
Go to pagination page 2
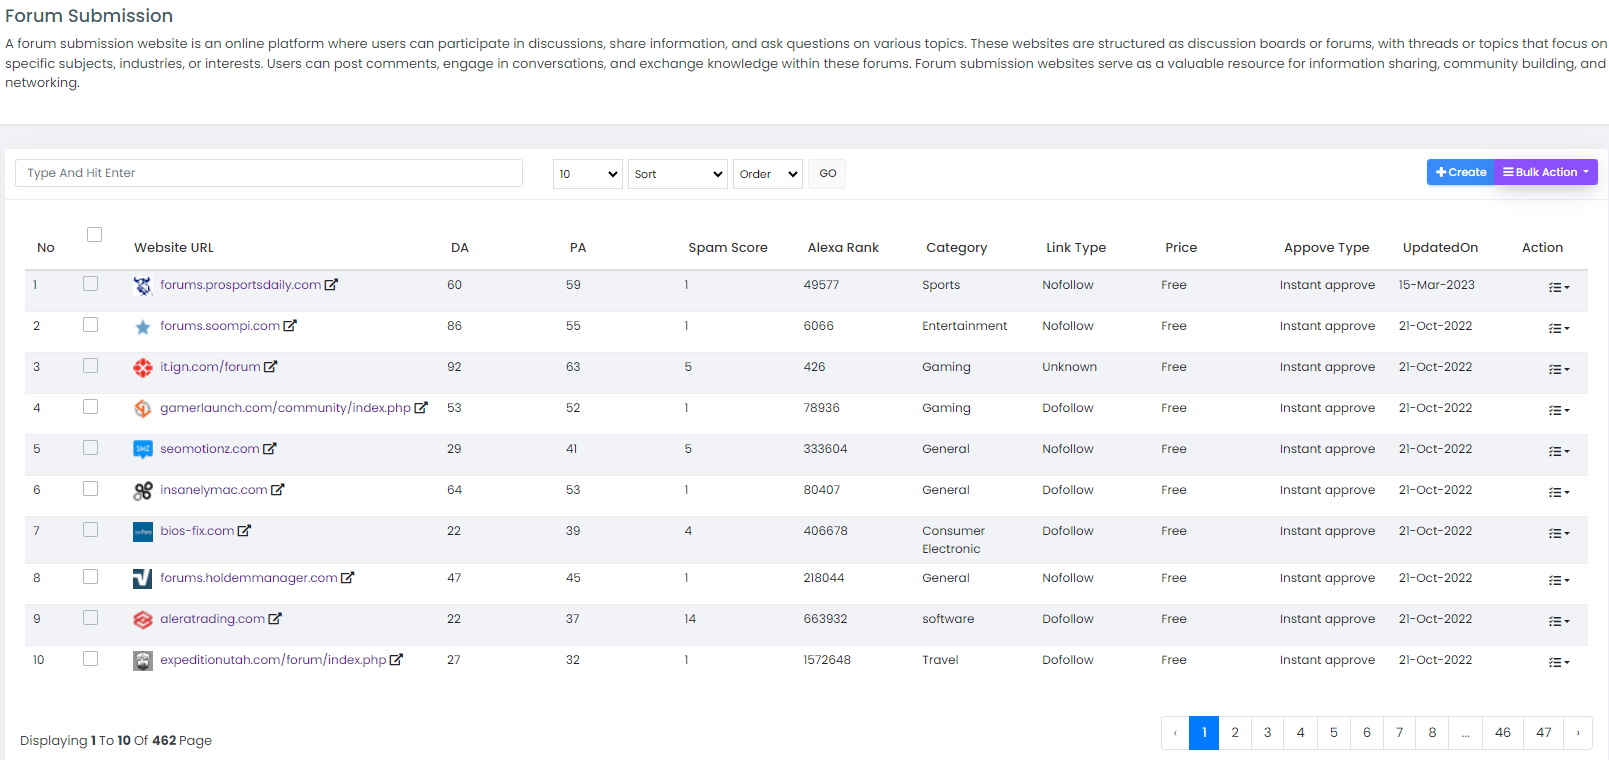pyautogui.click(x=1235, y=733)
